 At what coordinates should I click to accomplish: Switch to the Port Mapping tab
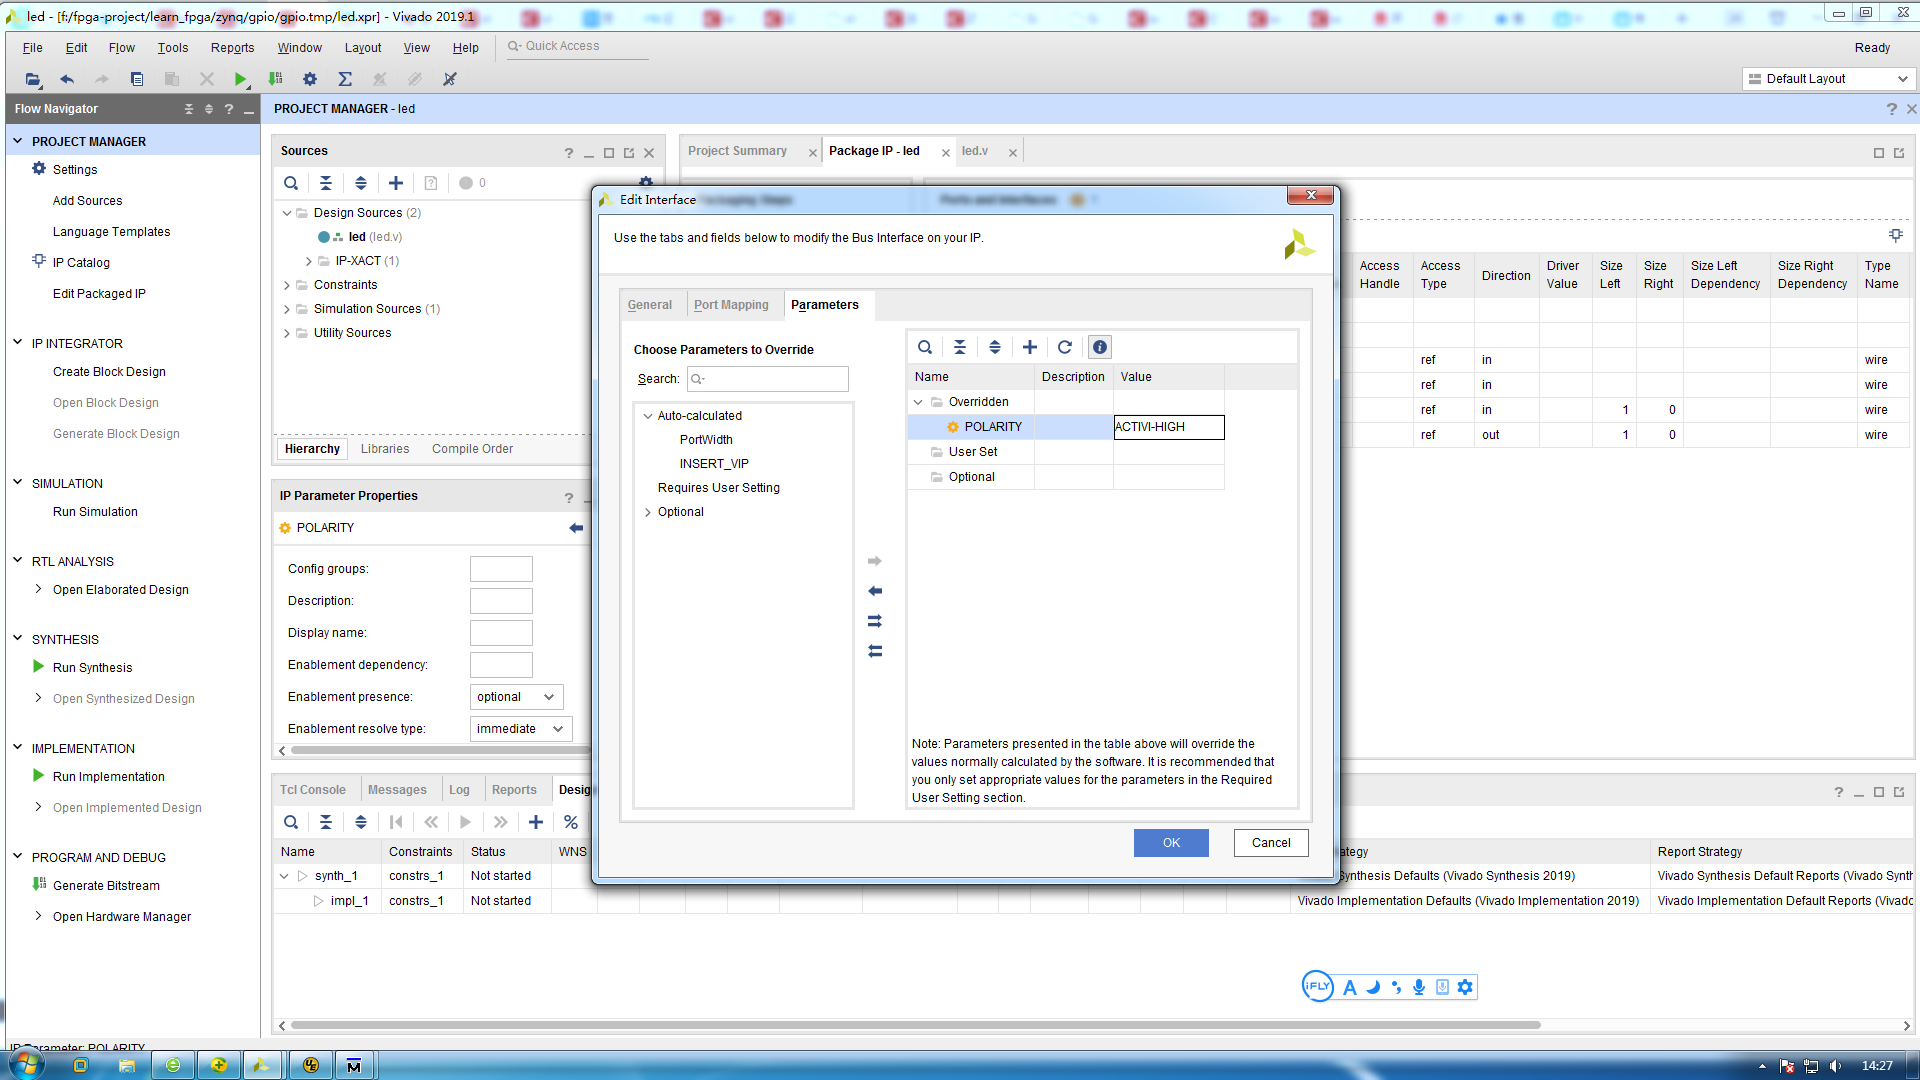[x=731, y=305]
